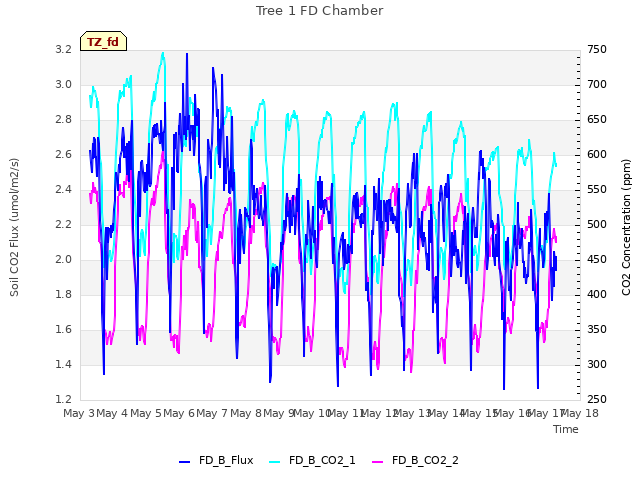Screen dimensions: 640x480
Task: Click the 600 right axis tick label
Action: [597, 155]
